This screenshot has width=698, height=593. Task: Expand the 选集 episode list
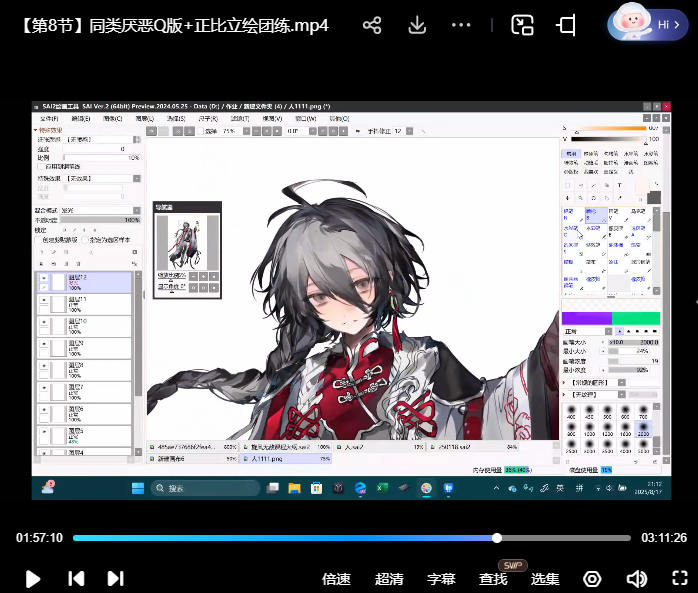click(x=545, y=579)
